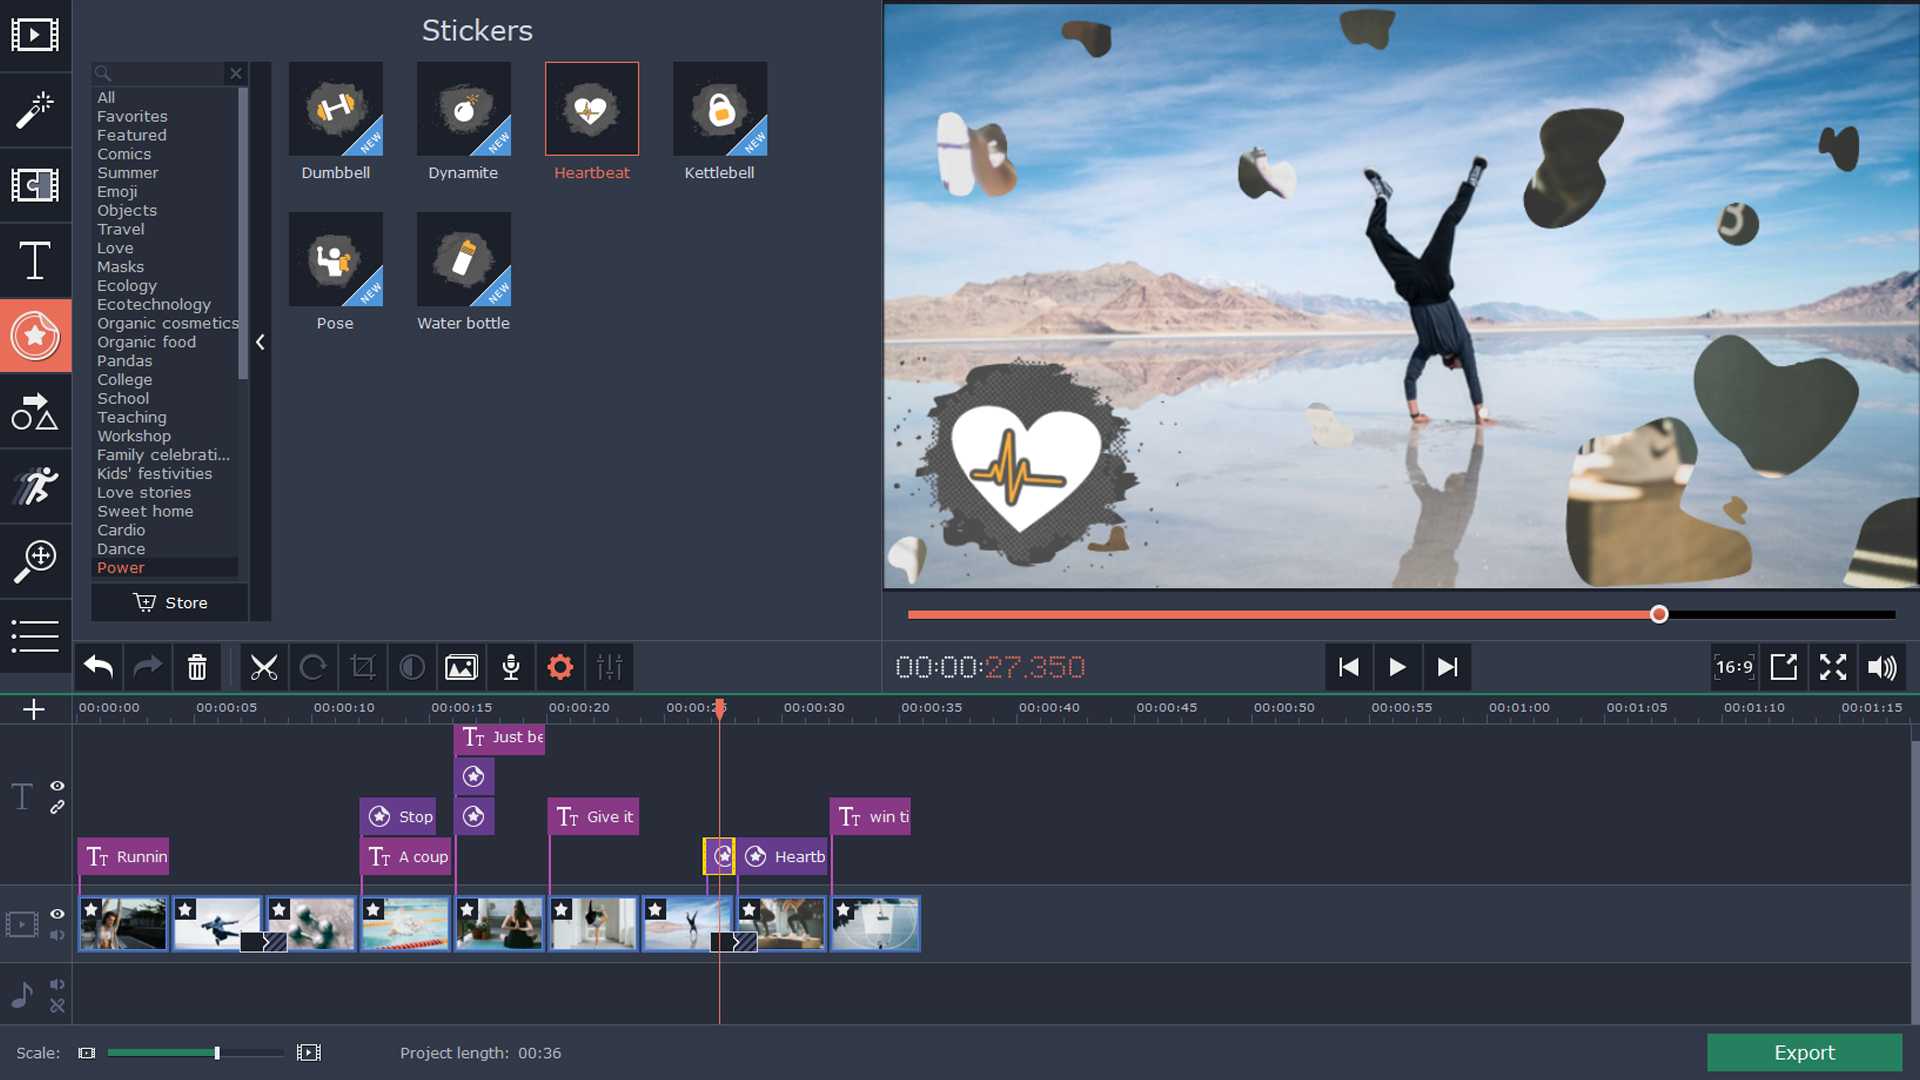The image size is (1920, 1080).
Task: Drag the timeline scale slider
Action: 218,1052
